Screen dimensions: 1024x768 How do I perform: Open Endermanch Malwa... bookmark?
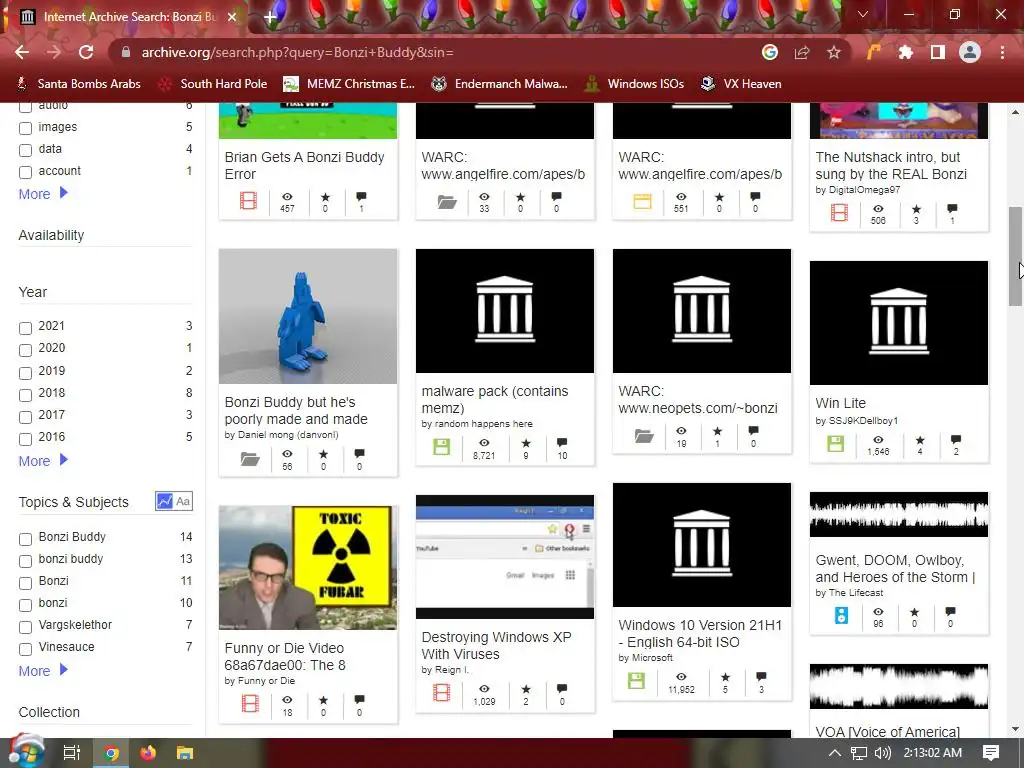500,84
